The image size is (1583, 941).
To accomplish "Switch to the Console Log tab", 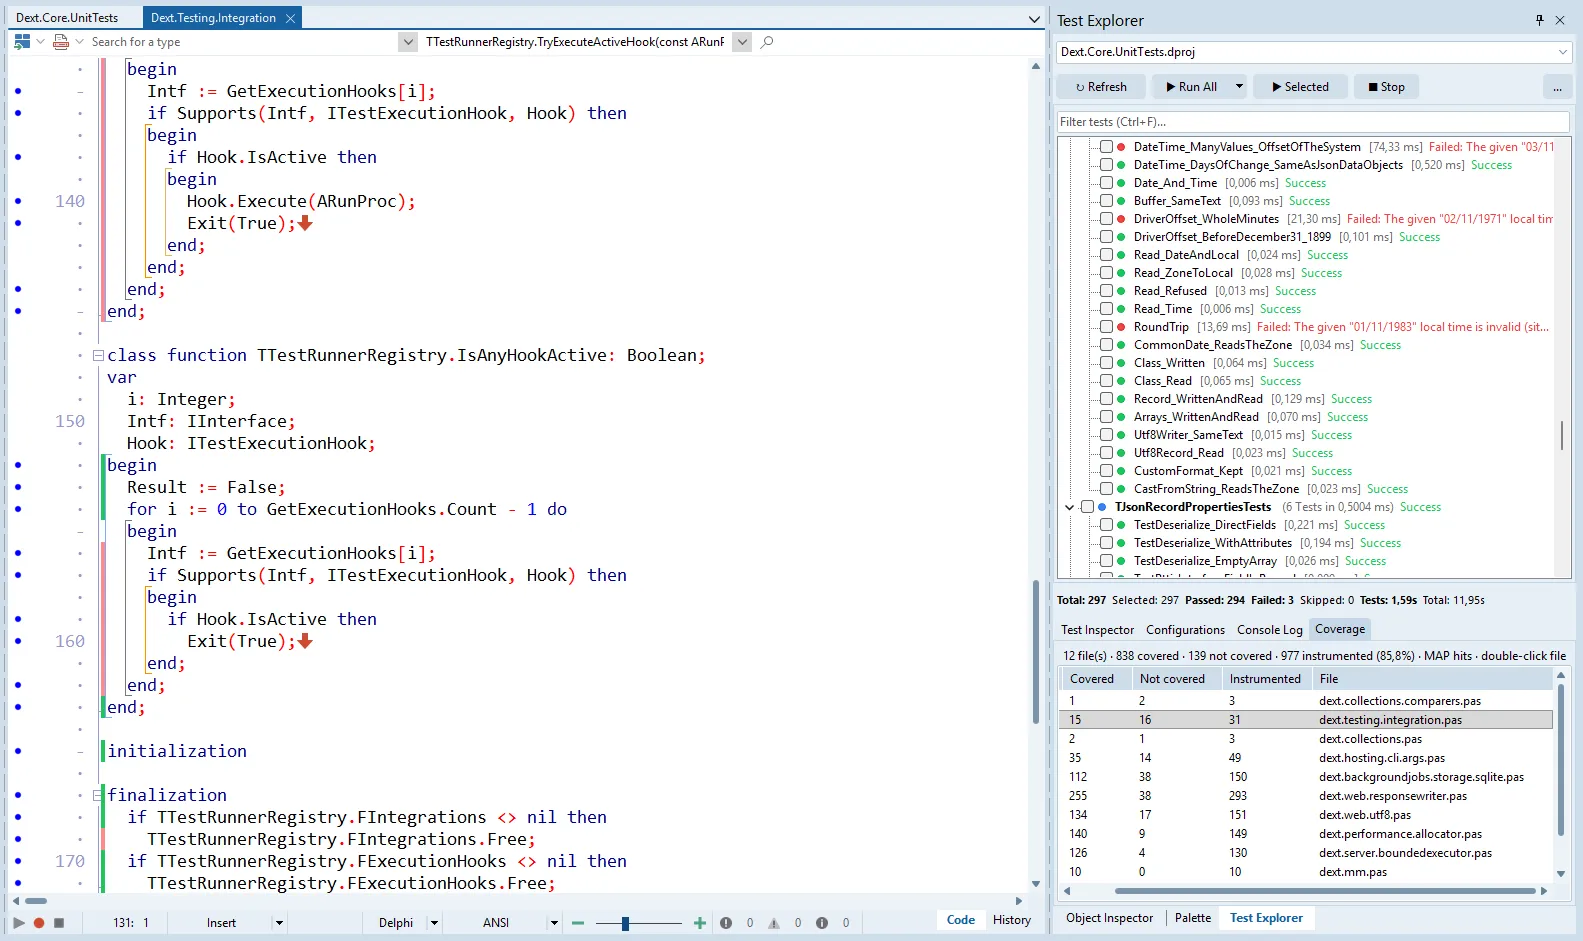I will point(1269,630).
